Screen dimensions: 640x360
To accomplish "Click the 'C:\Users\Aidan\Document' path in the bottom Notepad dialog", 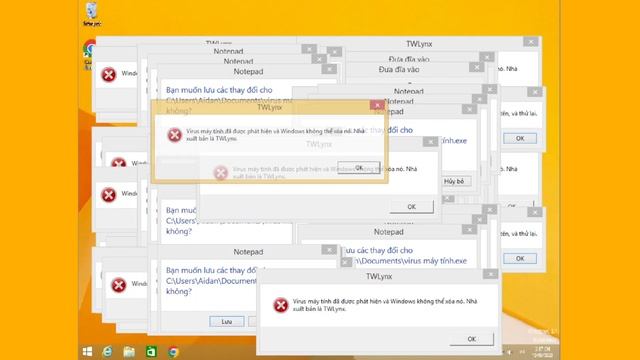I will (211, 281).
